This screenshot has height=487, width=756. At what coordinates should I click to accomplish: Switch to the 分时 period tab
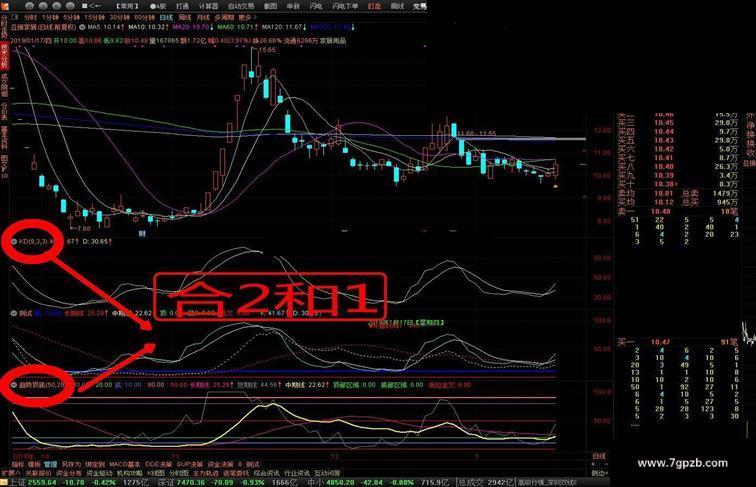pos(30,17)
